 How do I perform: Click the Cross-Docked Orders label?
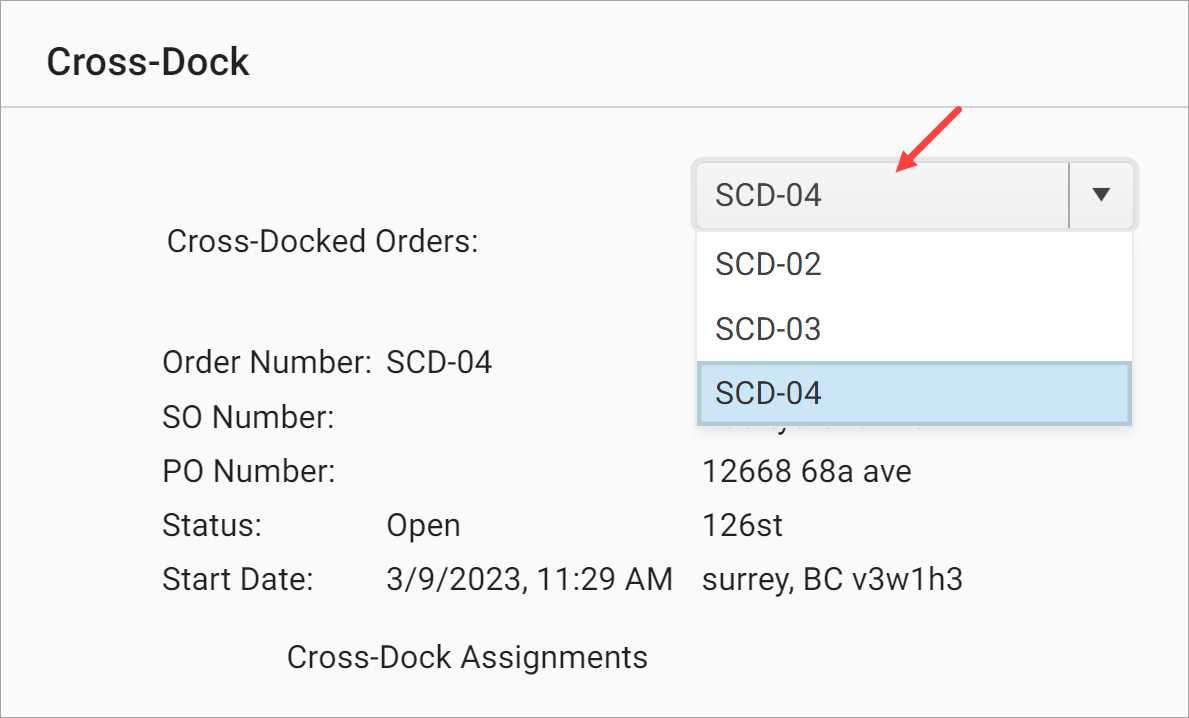[x=322, y=241]
